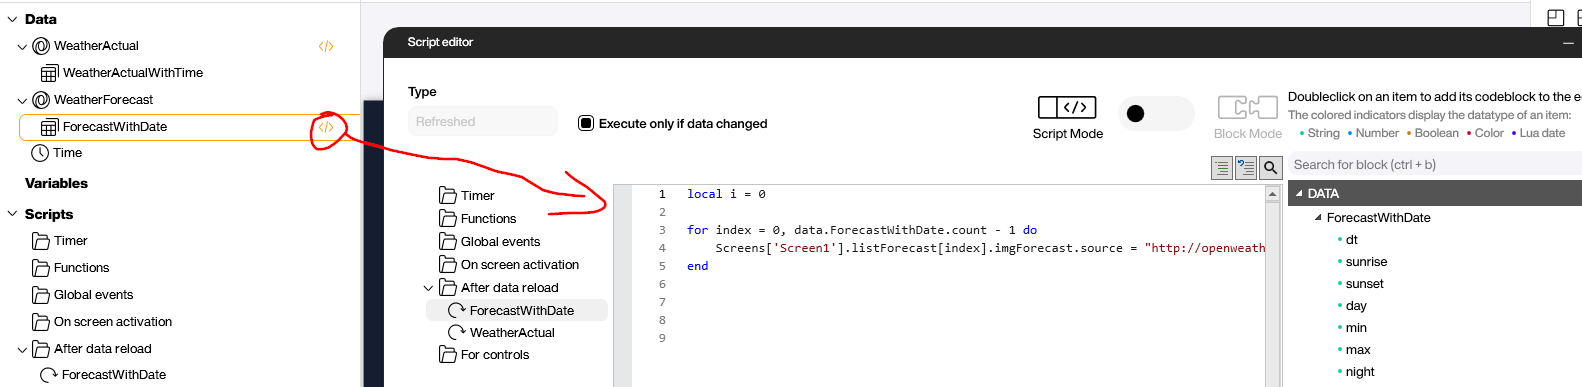Viewport: 1582px width, 387px height.
Task: Click the magnifier search toolbar button
Action: coord(1270,168)
